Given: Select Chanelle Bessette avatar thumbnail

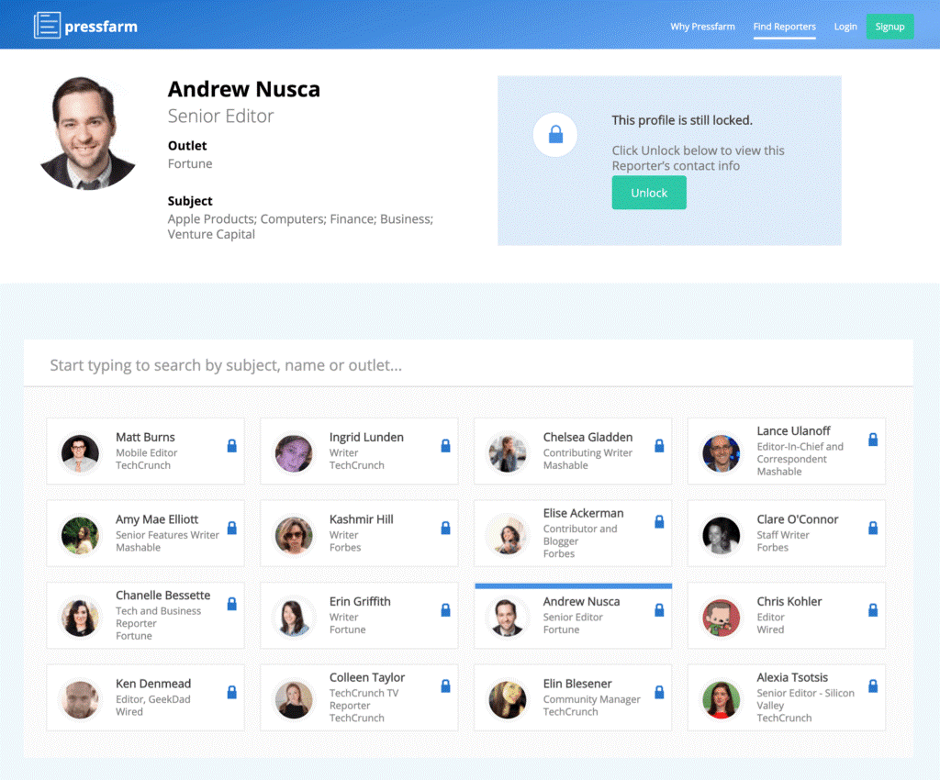Looking at the screenshot, I should tap(80, 617).
